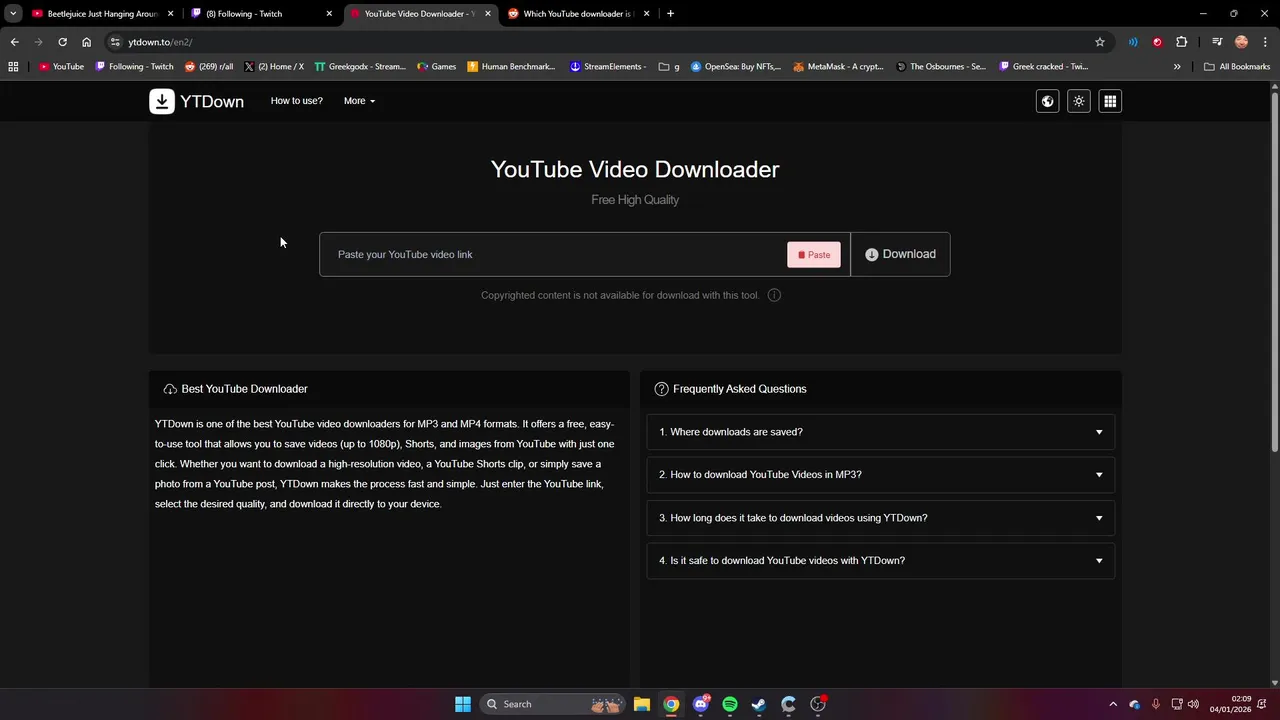Open the Chrome three-dot menu
1280x720 pixels.
1265,42
